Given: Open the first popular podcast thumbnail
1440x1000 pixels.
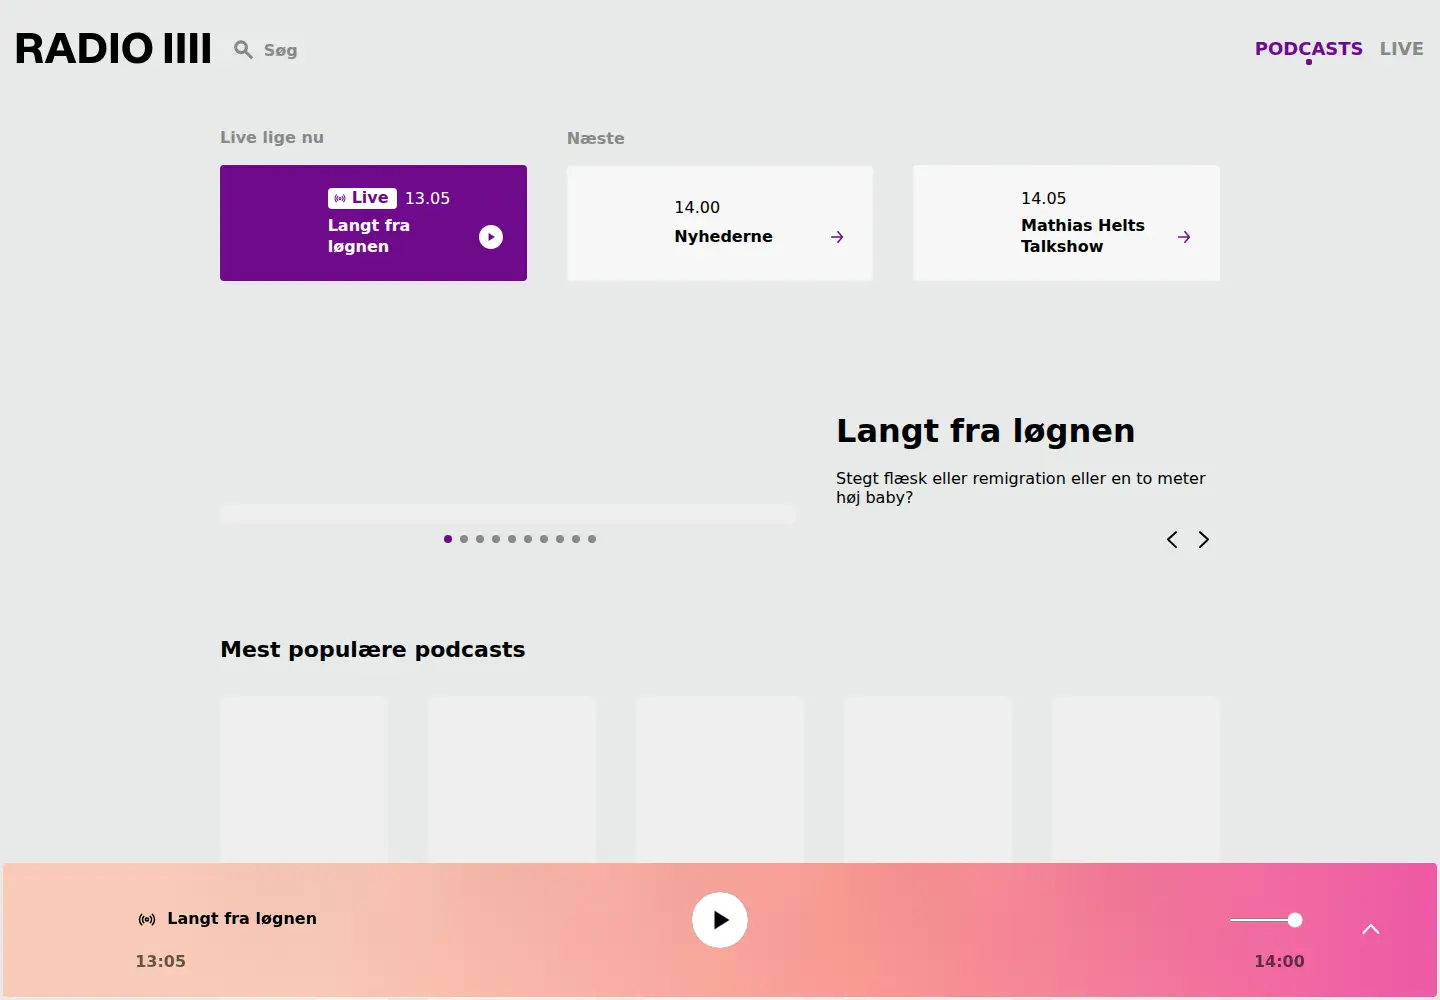Looking at the screenshot, I should click(x=304, y=780).
